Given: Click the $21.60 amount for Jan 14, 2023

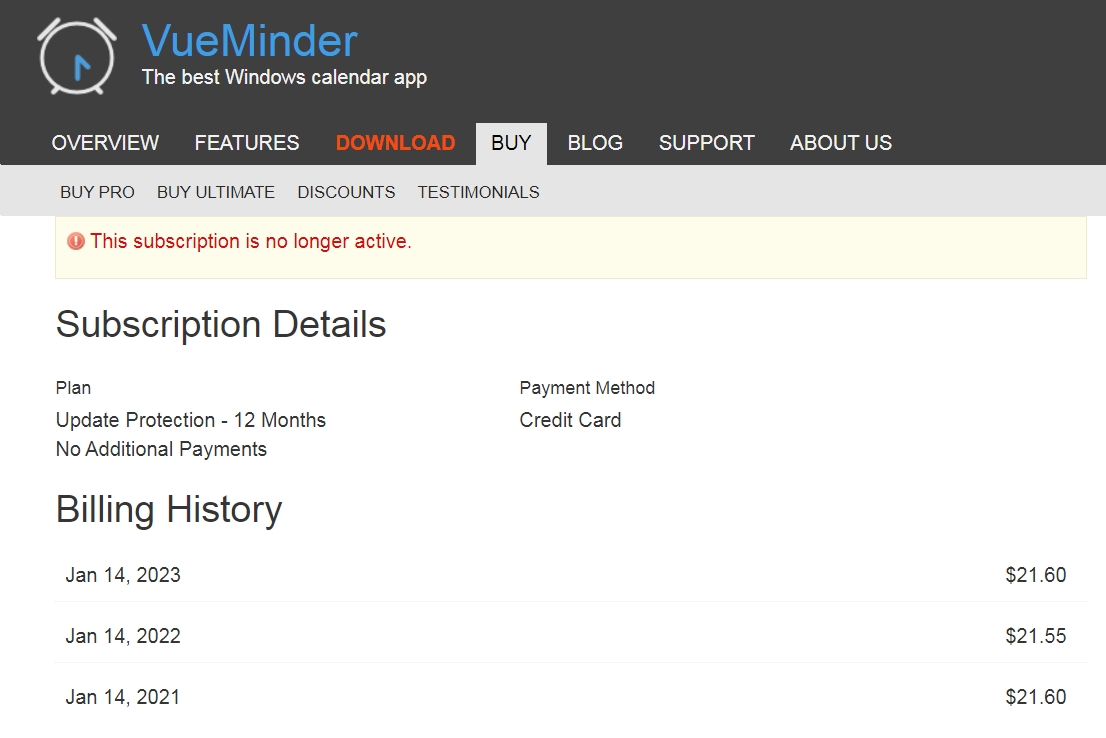Looking at the screenshot, I should (1035, 575).
